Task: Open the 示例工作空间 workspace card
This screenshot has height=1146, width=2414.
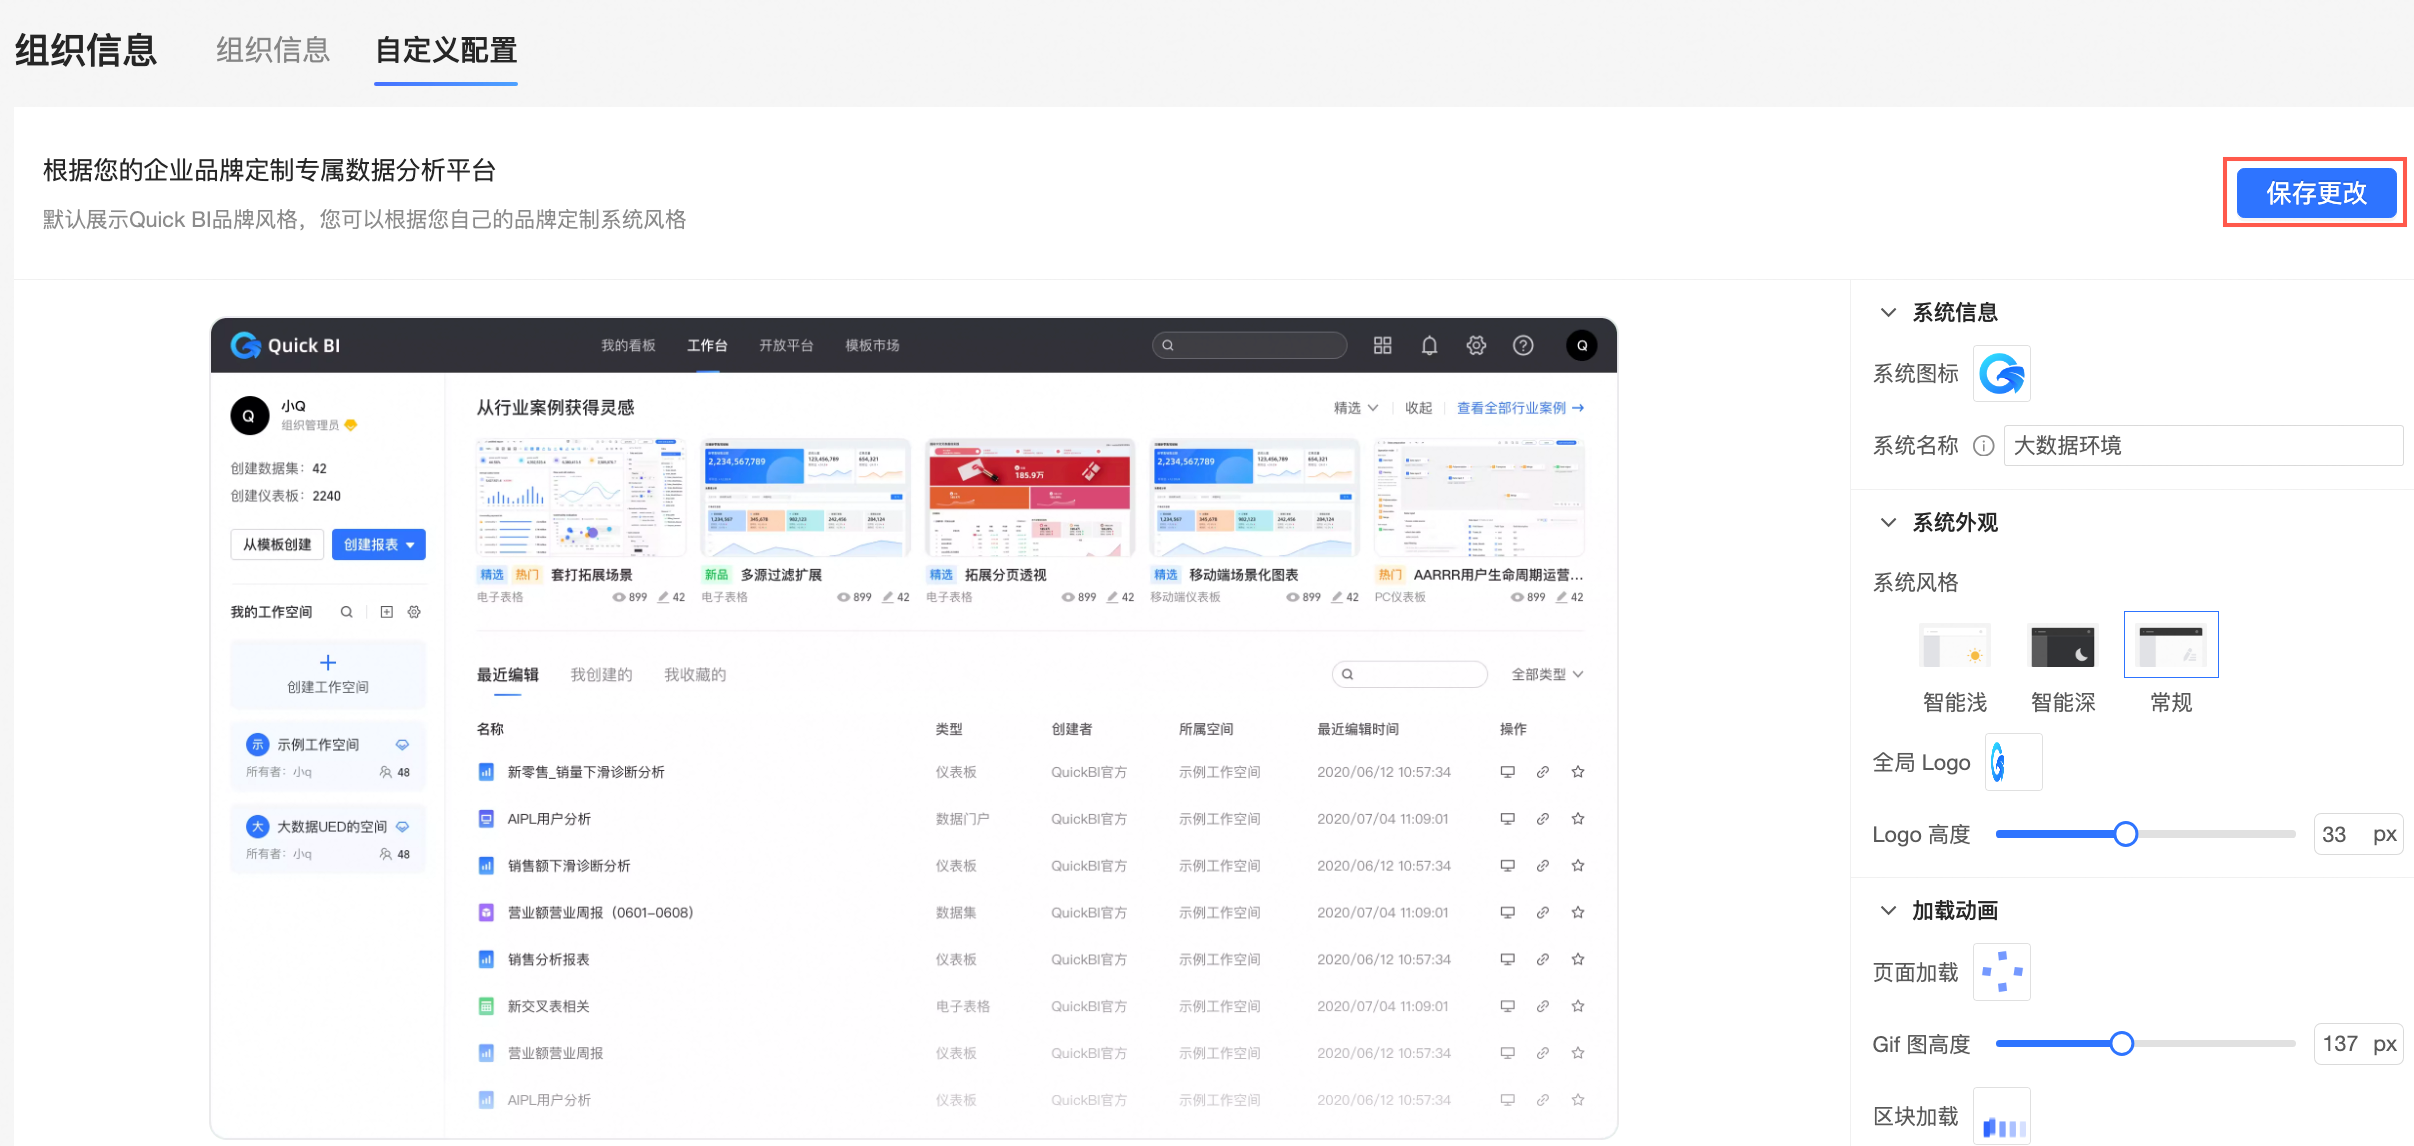Action: pyautogui.click(x=328, y=757)
